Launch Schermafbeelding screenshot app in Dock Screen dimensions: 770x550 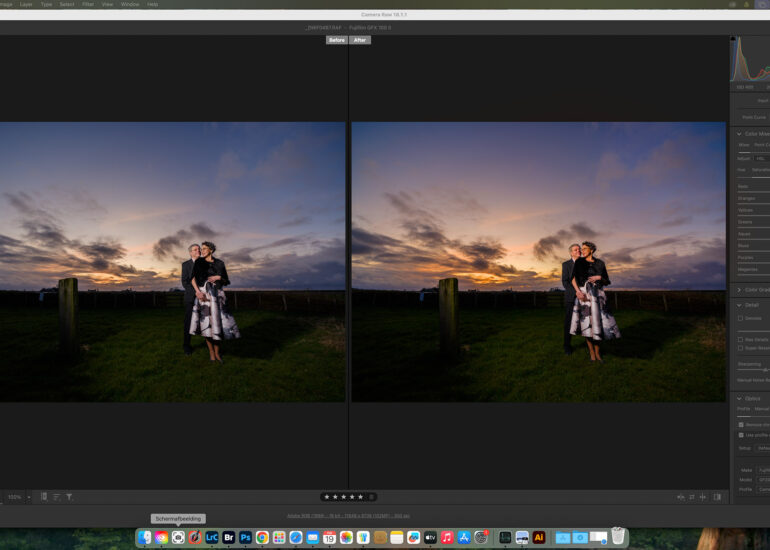pos(178,537)
